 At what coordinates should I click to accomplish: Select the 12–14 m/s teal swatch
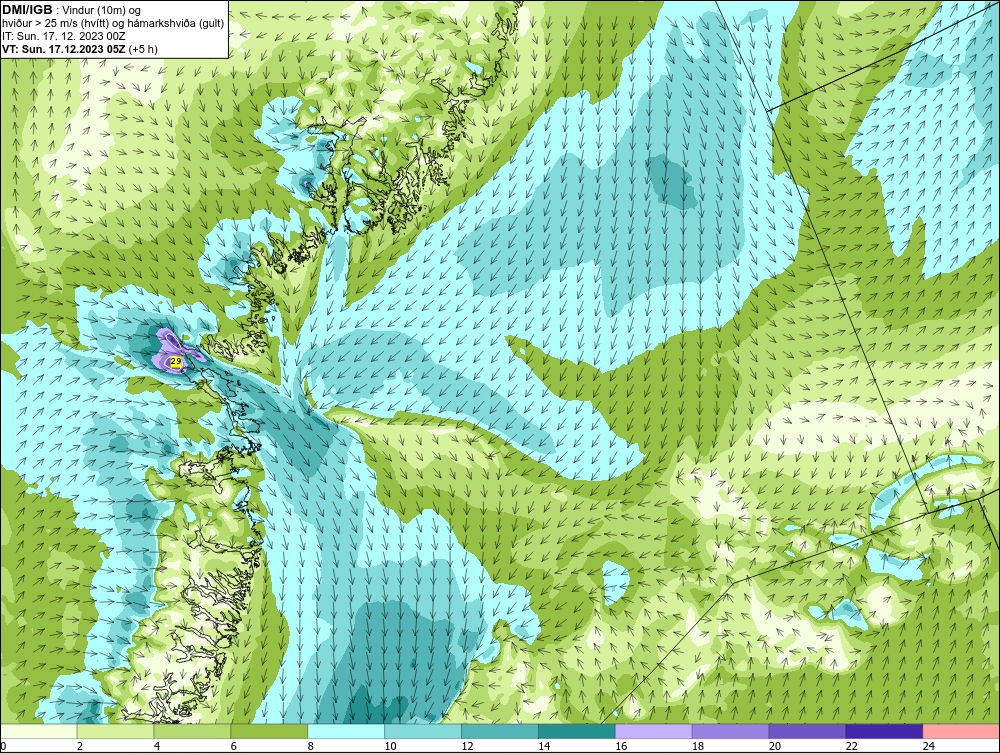(x=500, y=731)
